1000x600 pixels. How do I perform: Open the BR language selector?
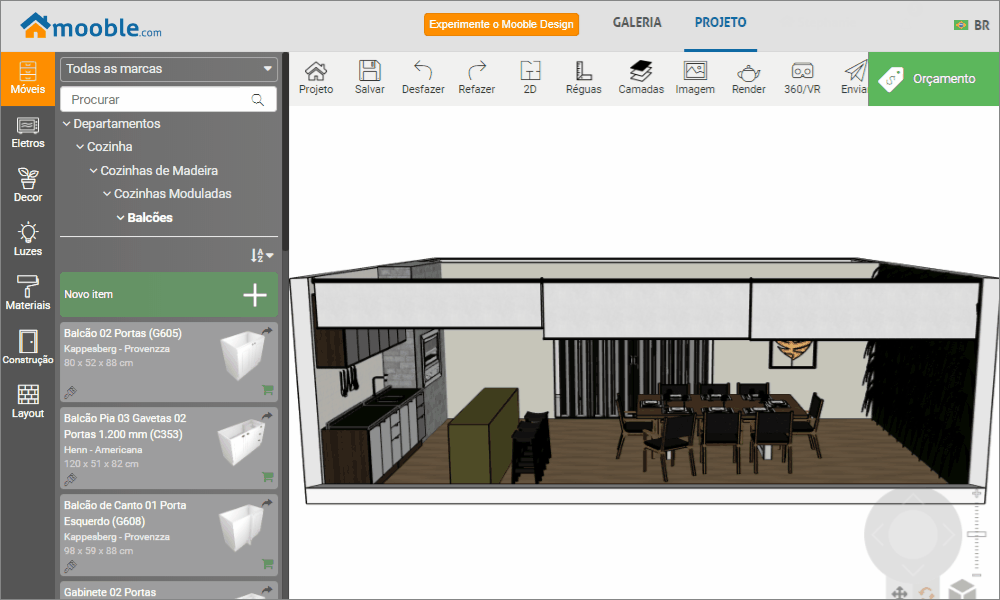click(971, 25)
